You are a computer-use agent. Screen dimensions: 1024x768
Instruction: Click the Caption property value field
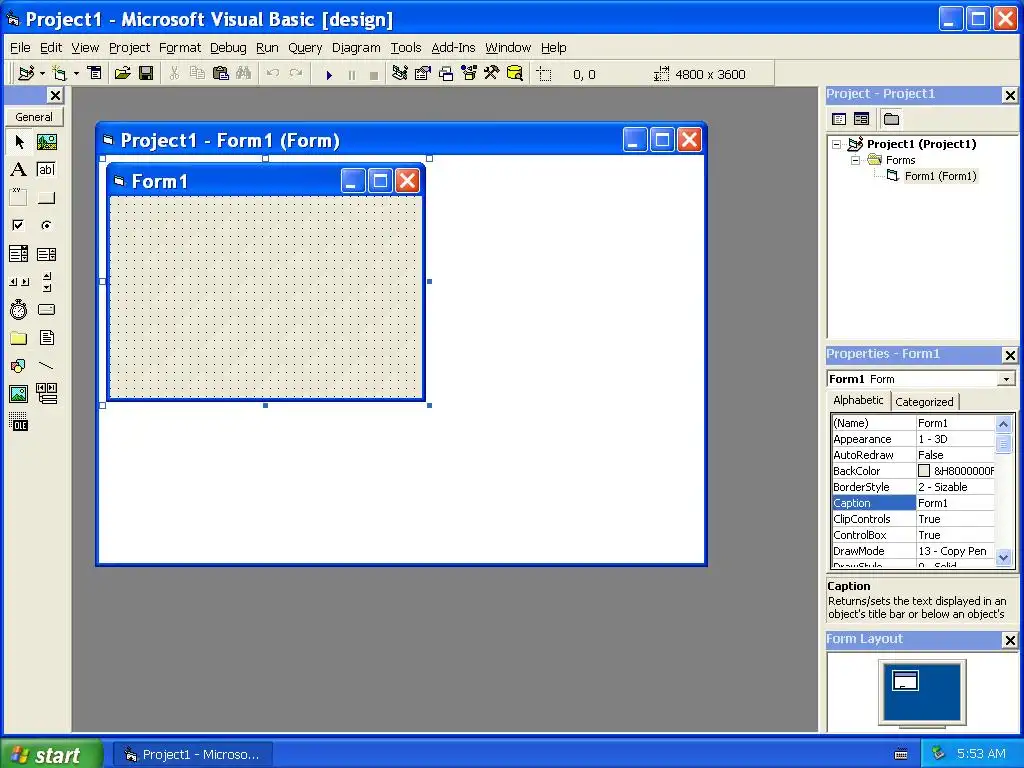955,503
